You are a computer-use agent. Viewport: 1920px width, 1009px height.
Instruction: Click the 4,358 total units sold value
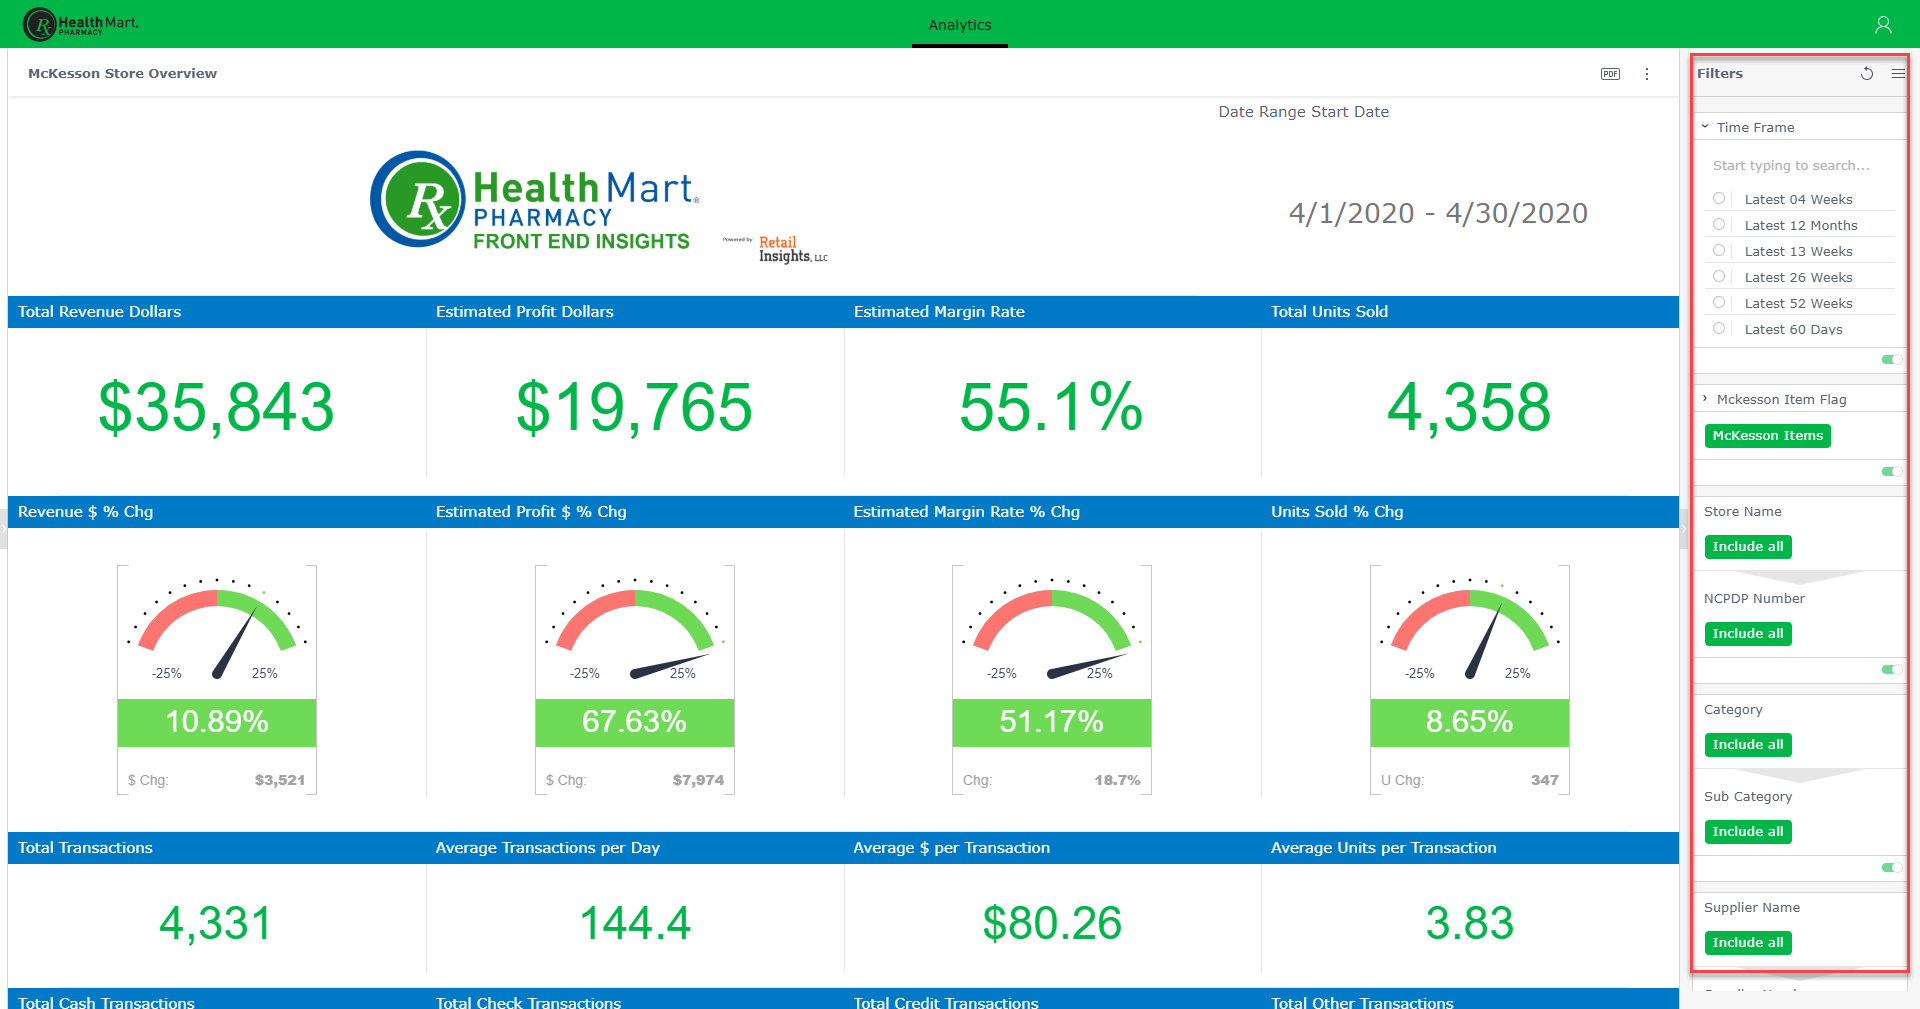[x=1469, y=408]
